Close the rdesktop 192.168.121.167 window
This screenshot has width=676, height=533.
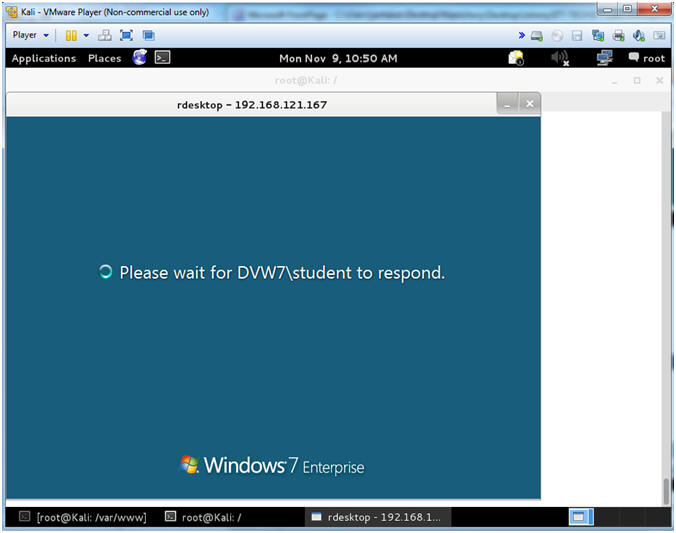(530, 104)
